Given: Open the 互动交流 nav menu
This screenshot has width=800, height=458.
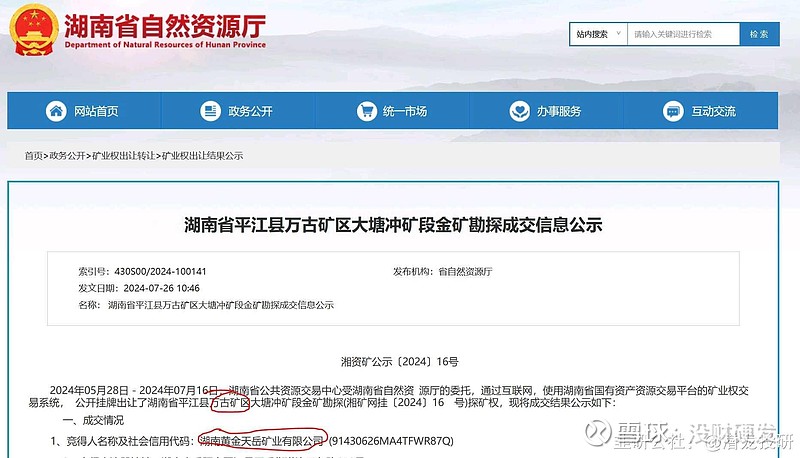Looking at the screenshot, I should (x=701, y=111).
